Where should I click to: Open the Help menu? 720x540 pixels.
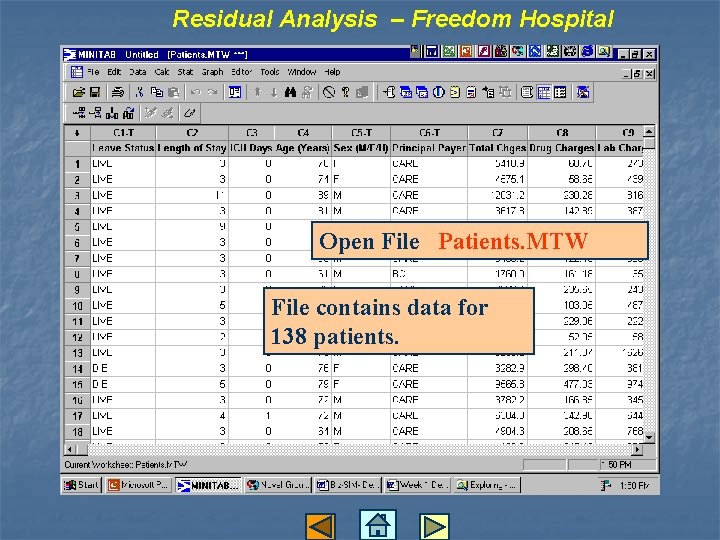[x=332, y=72]
